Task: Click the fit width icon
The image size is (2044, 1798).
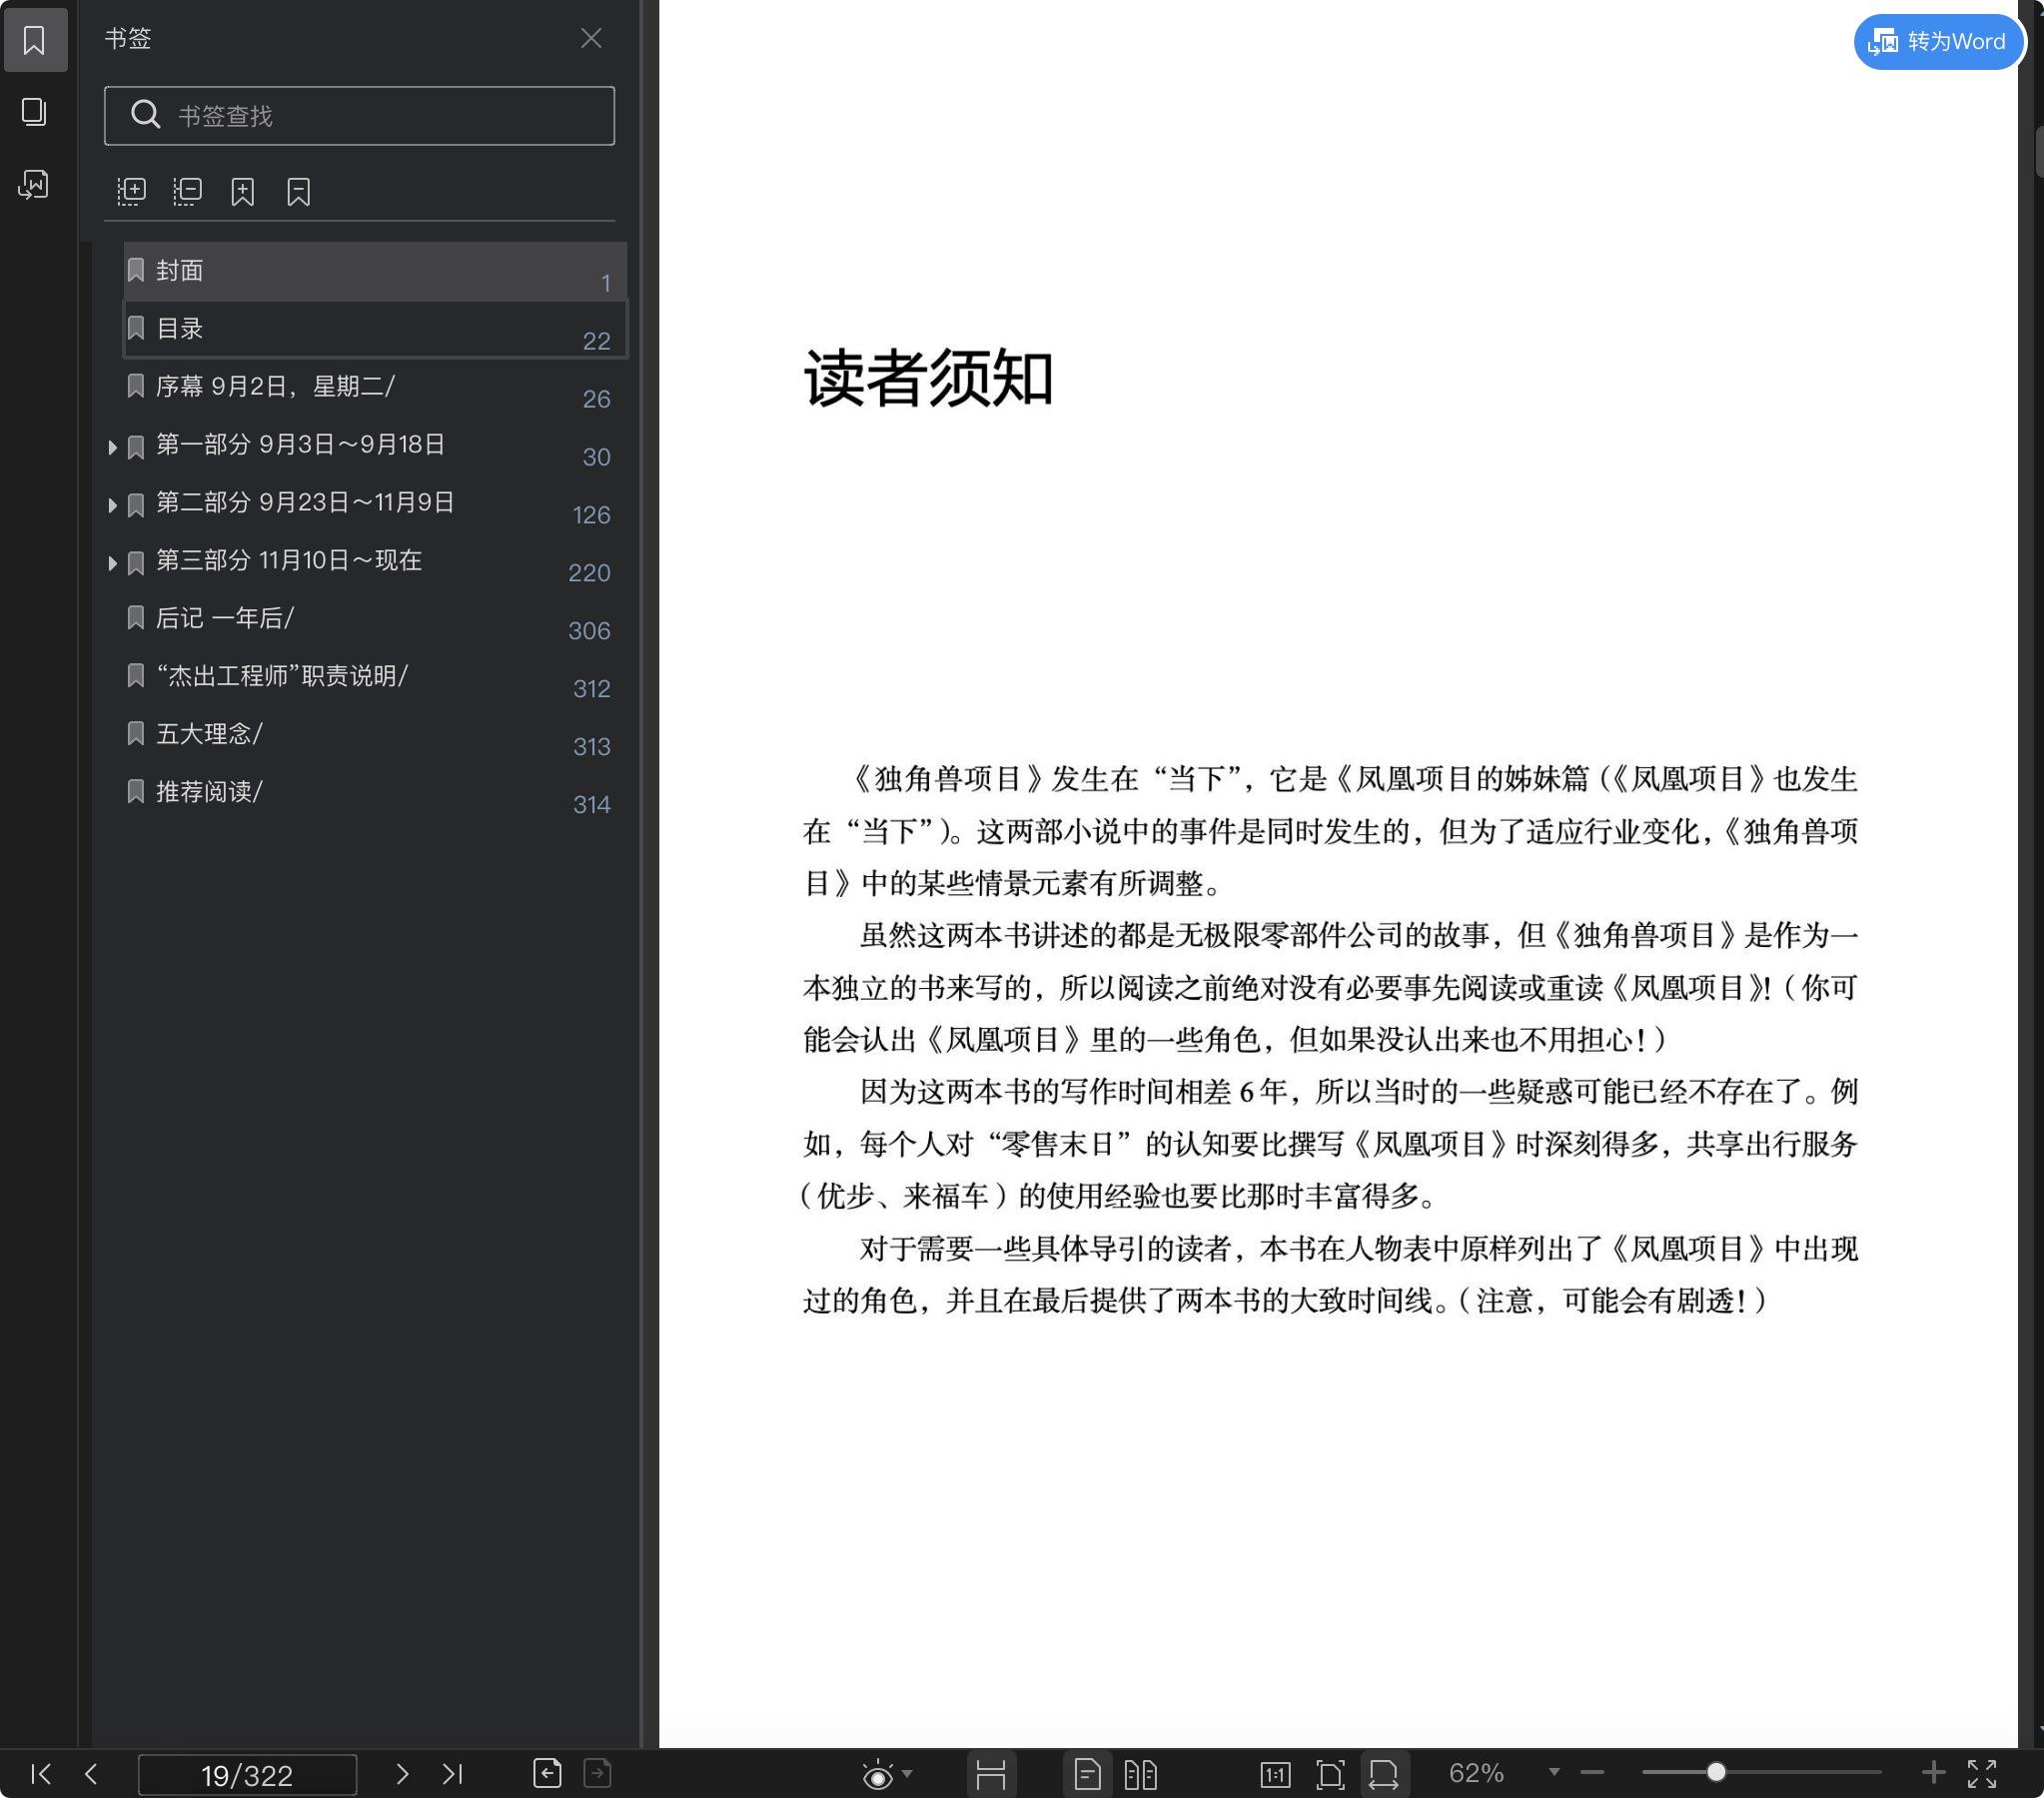Action: pyautogui.click(x=1384, y=1774)
